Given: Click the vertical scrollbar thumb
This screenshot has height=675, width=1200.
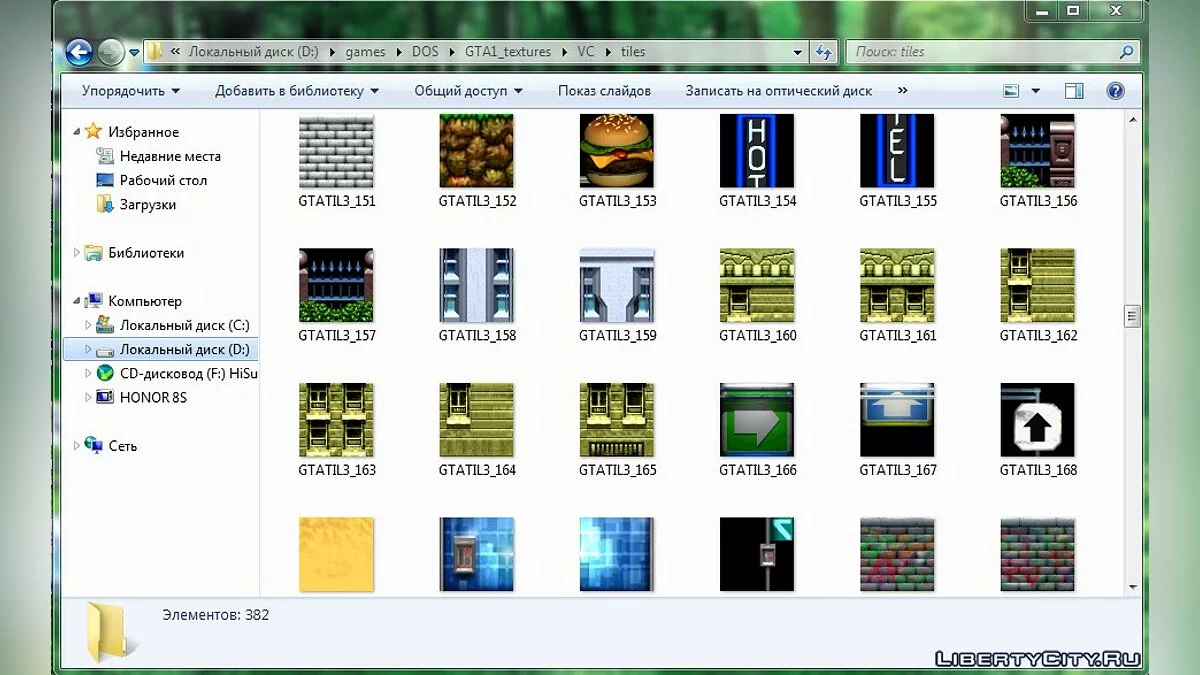Looking at the screenshot, I should (1132, 317).
